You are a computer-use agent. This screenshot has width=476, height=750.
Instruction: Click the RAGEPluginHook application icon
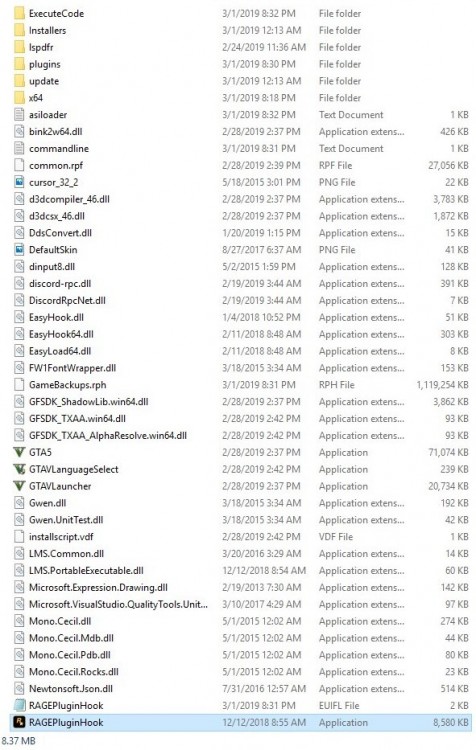coord(19,722)
